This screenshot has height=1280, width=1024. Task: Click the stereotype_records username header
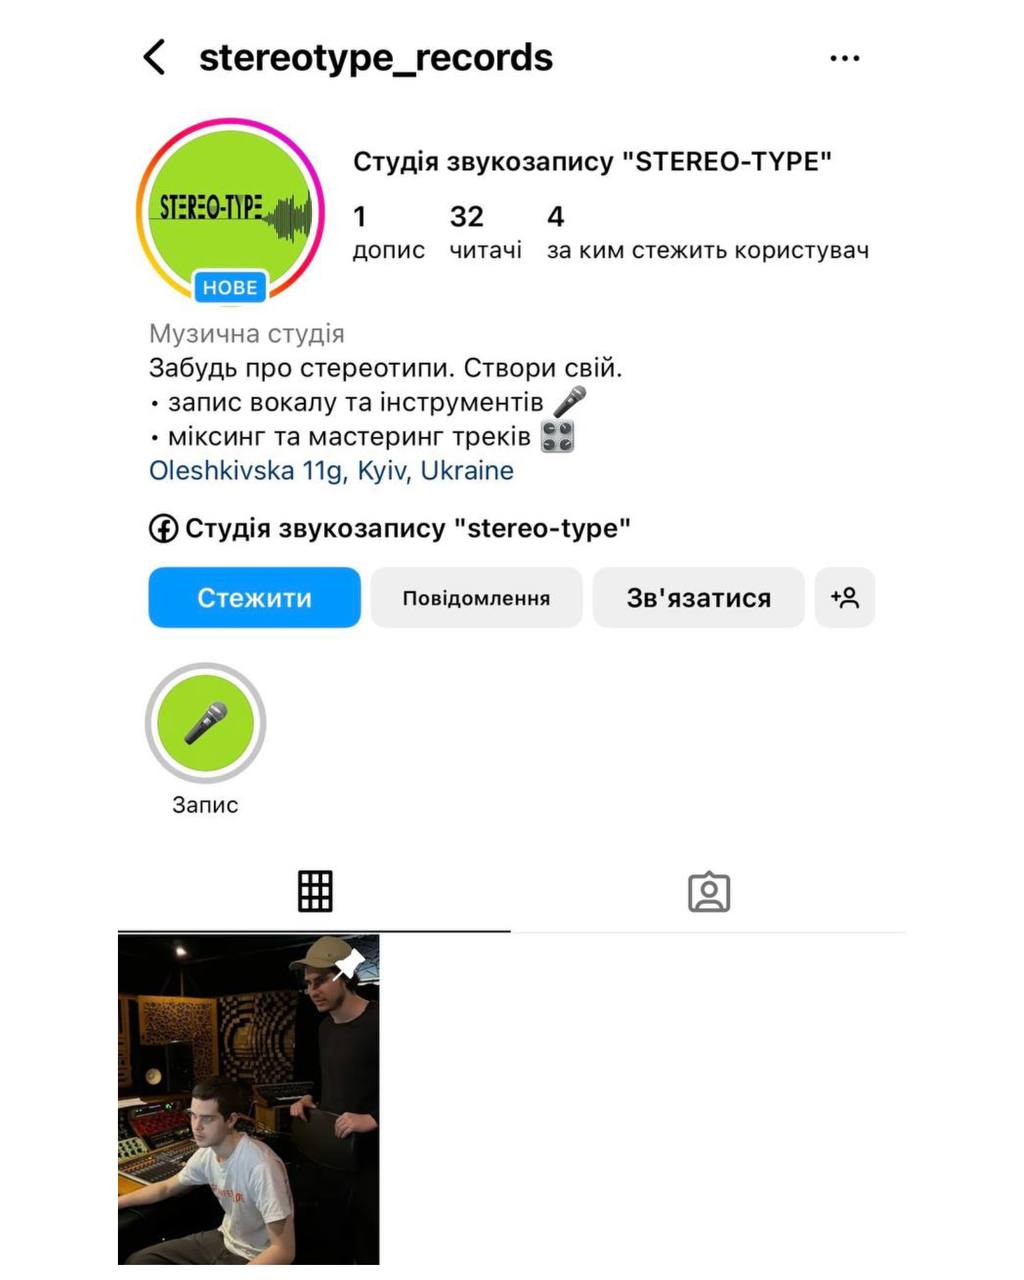click(x=376, y=58)
